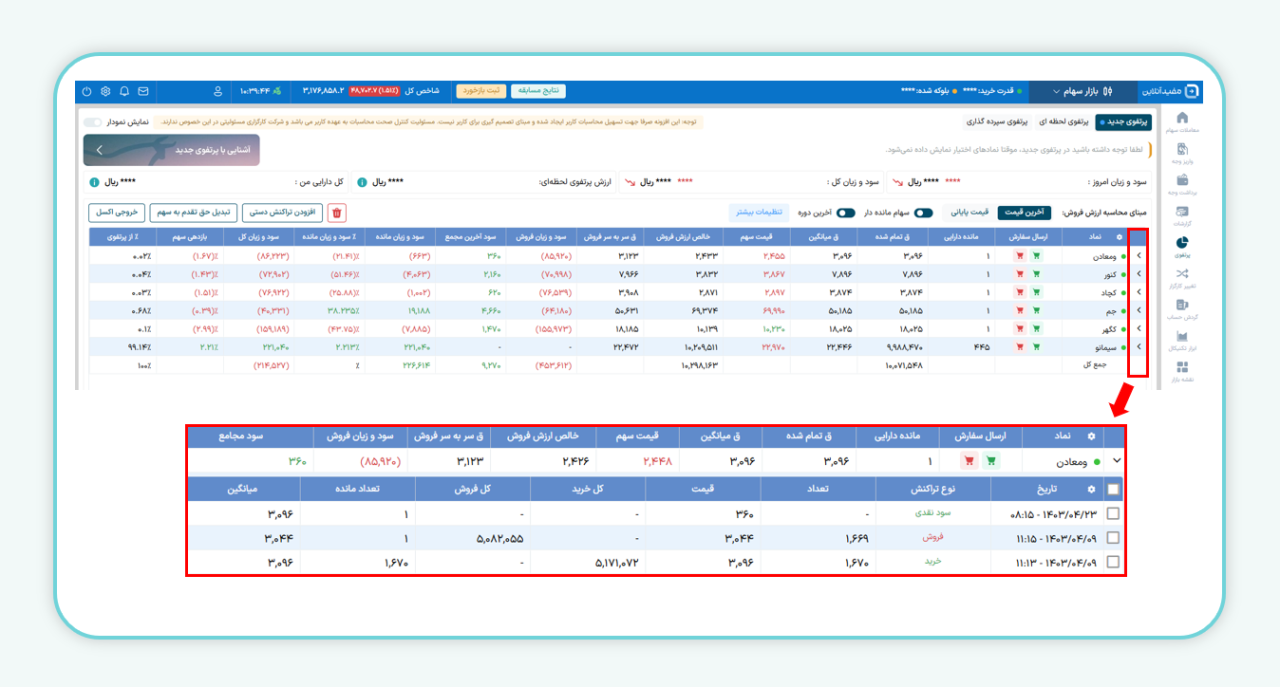Image resolution: width=1280 pixels, height=687 pixels.
Task: Click the نقشه بازار grid icon
Action: tap(1182, 368)
